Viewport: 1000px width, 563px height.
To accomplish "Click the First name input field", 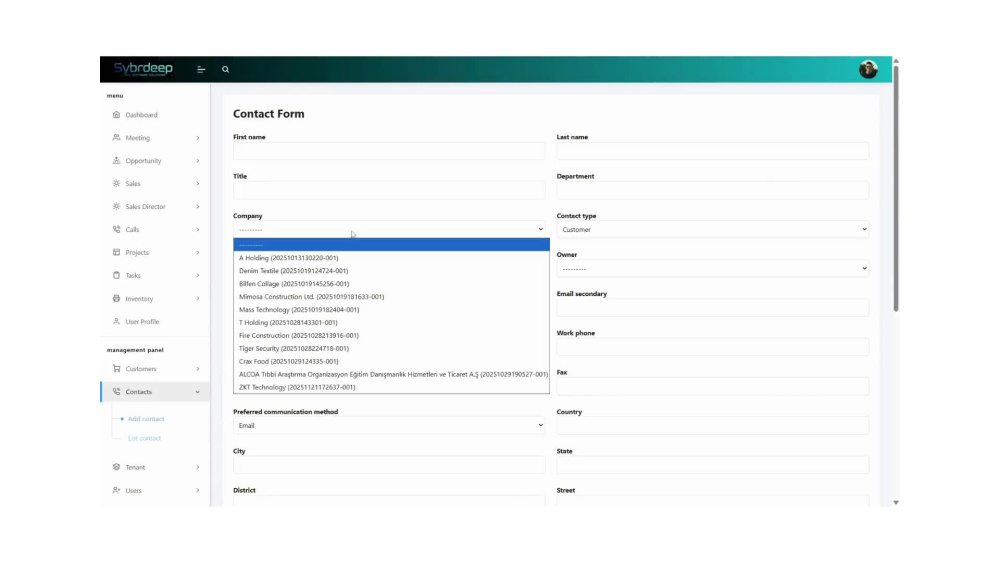I will coord(389,151).
